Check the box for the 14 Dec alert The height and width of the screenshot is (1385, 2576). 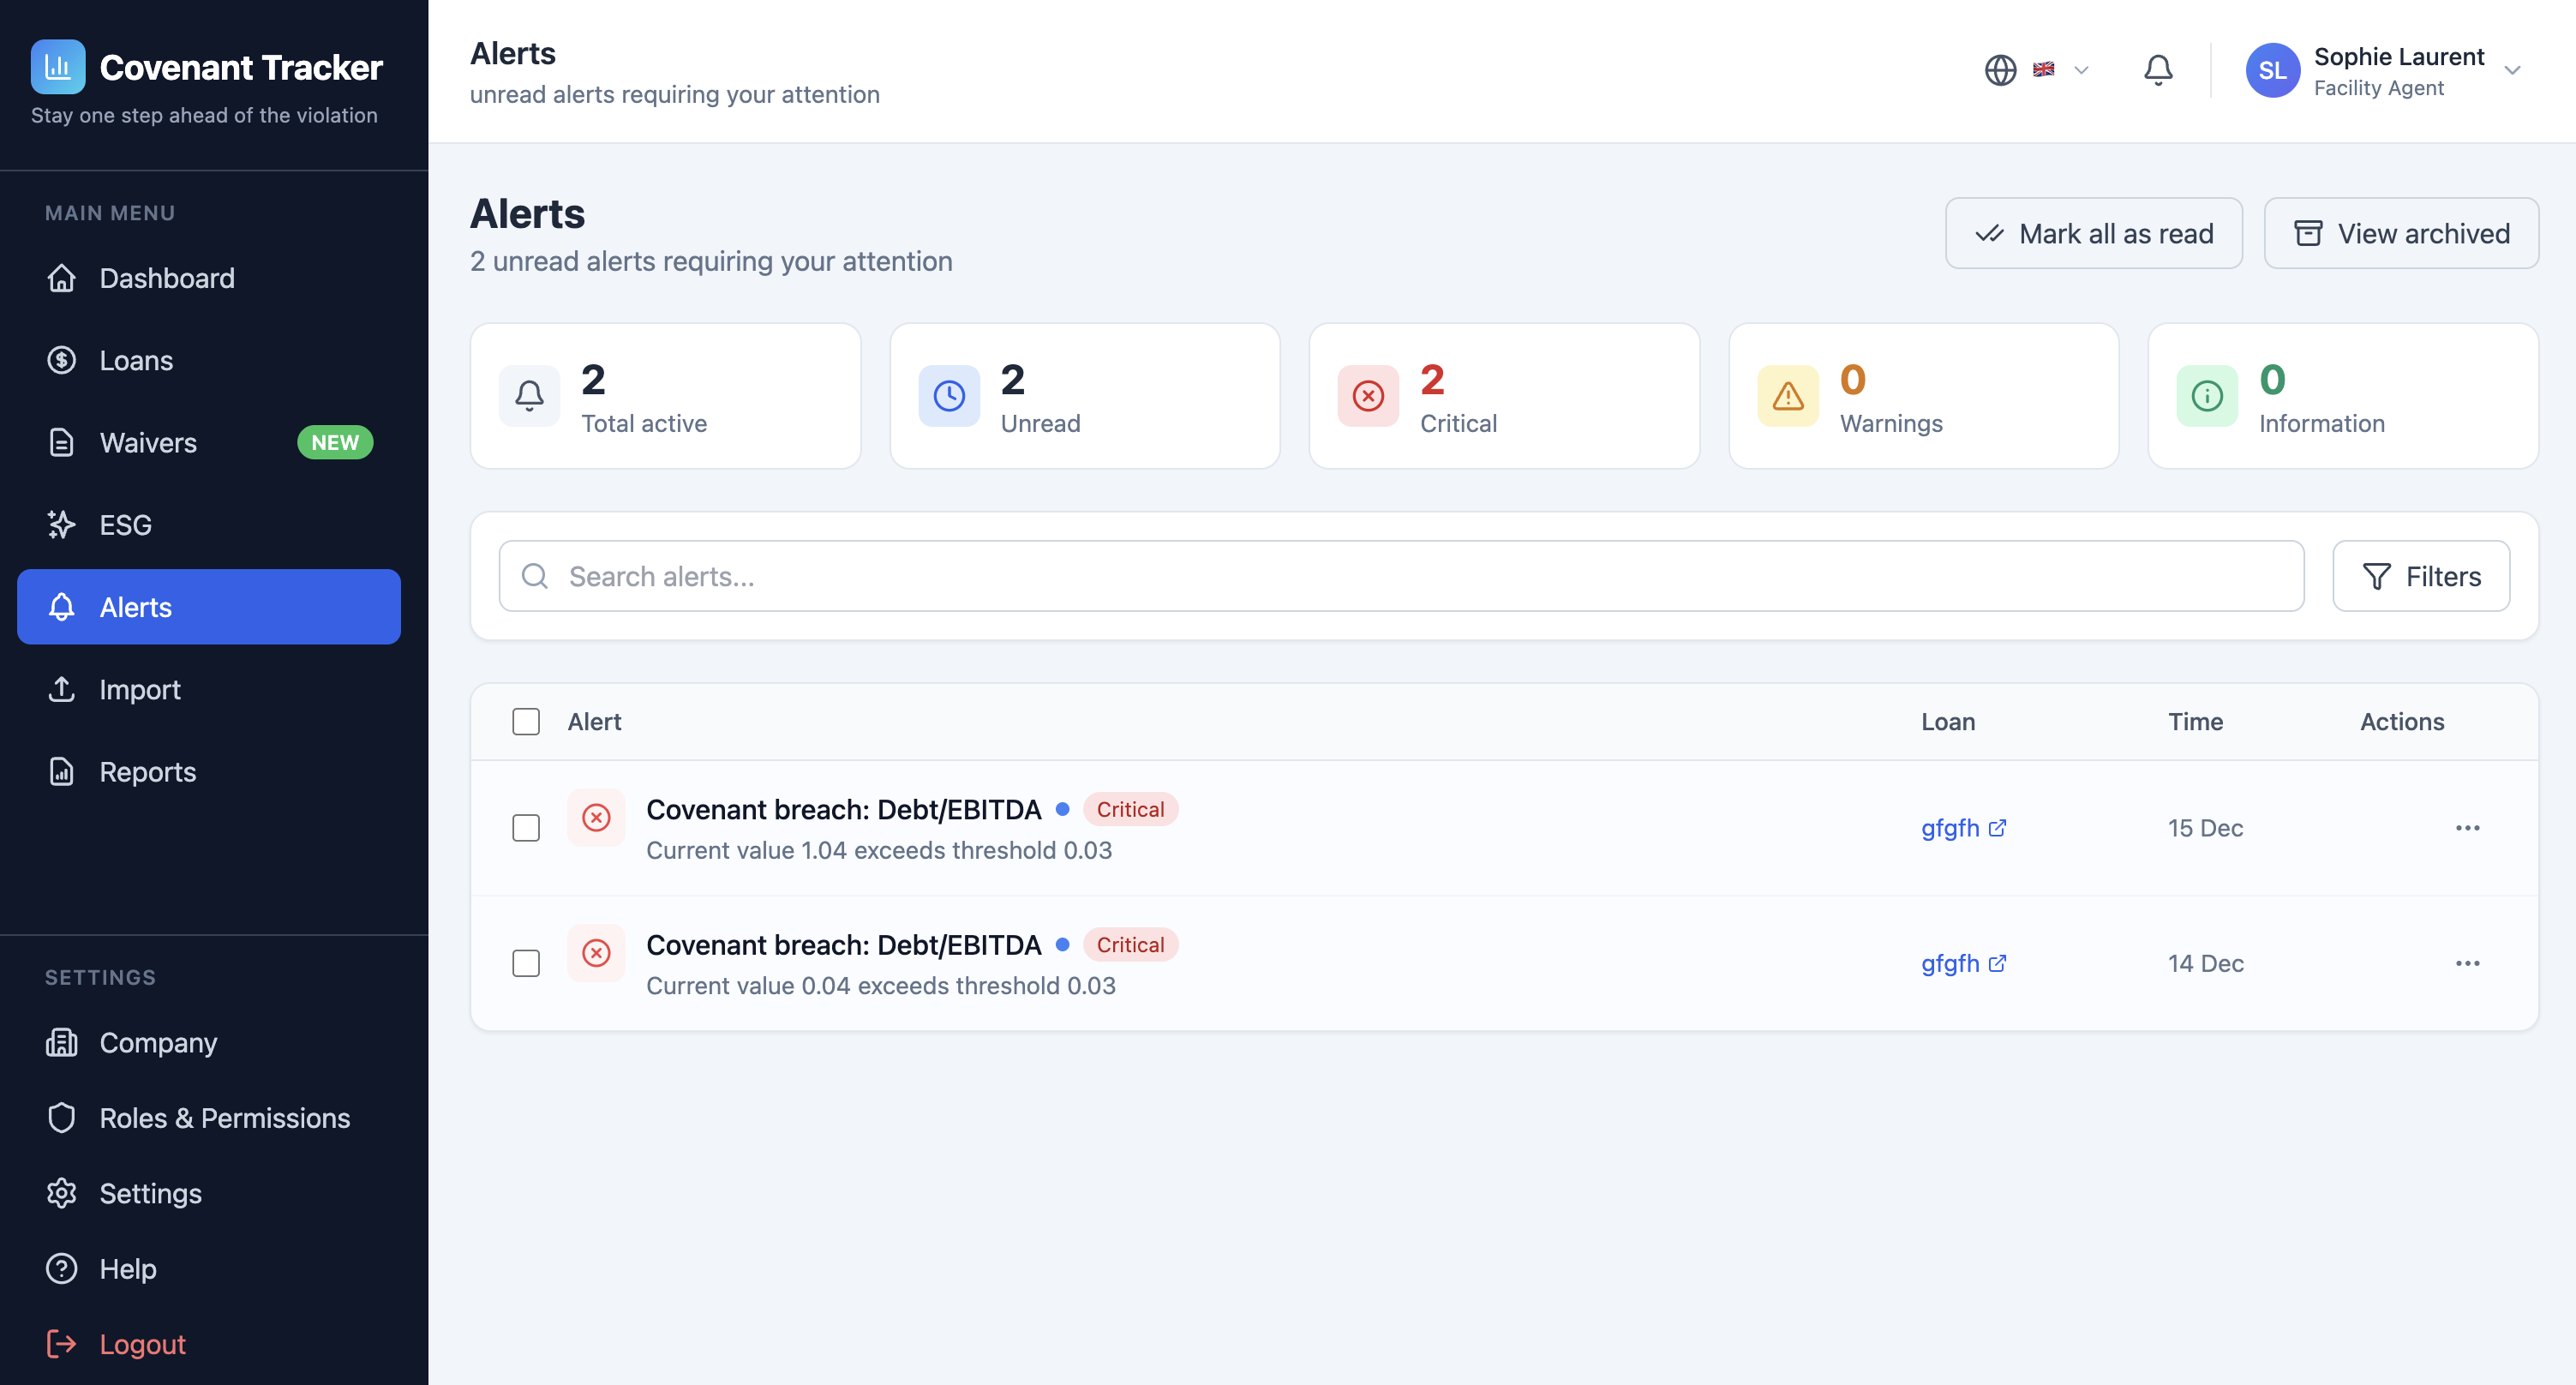point(526,963)
